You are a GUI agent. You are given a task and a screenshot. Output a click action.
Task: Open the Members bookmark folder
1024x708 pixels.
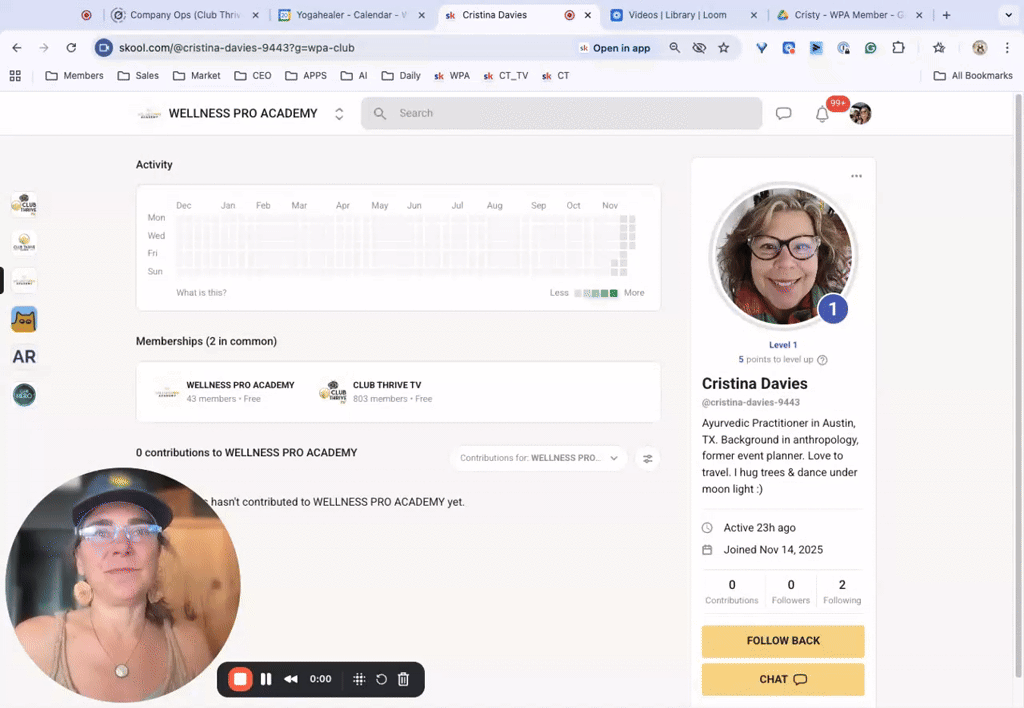click(74, 76)
